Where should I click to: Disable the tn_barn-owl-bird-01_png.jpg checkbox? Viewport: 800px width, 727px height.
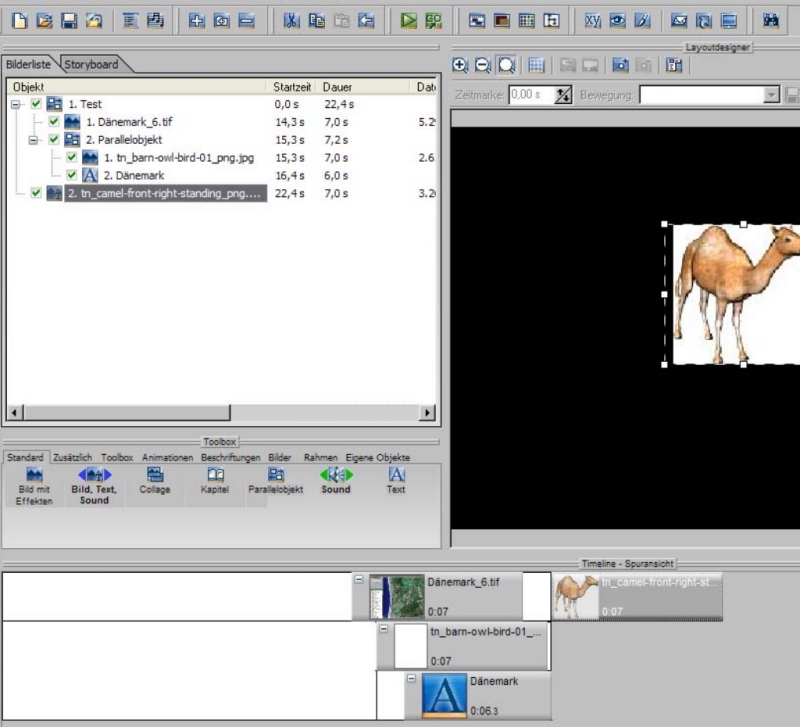click(x=71, y=158)
